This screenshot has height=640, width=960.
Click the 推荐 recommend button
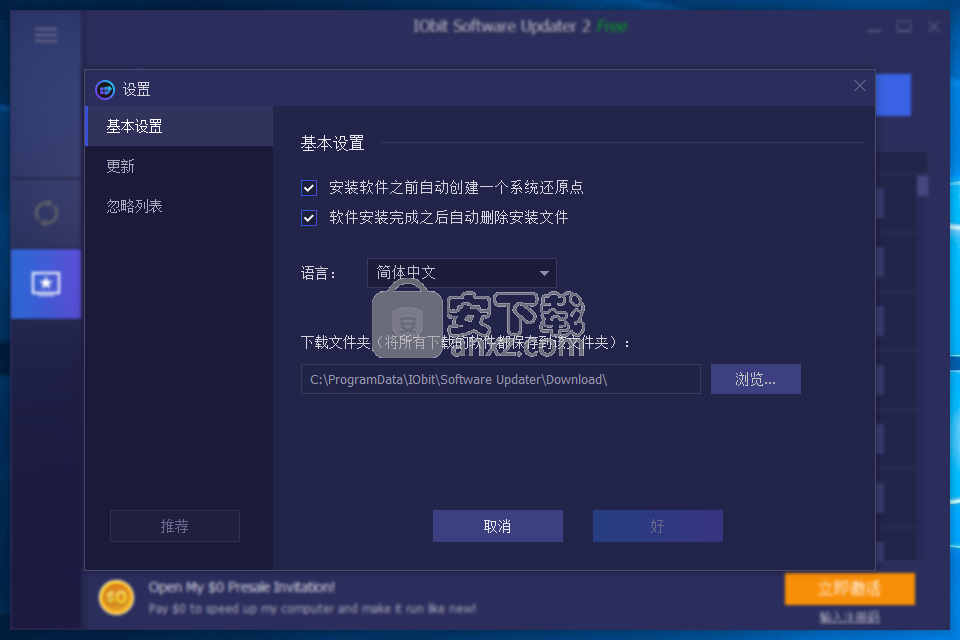click(x=174, y=526)
